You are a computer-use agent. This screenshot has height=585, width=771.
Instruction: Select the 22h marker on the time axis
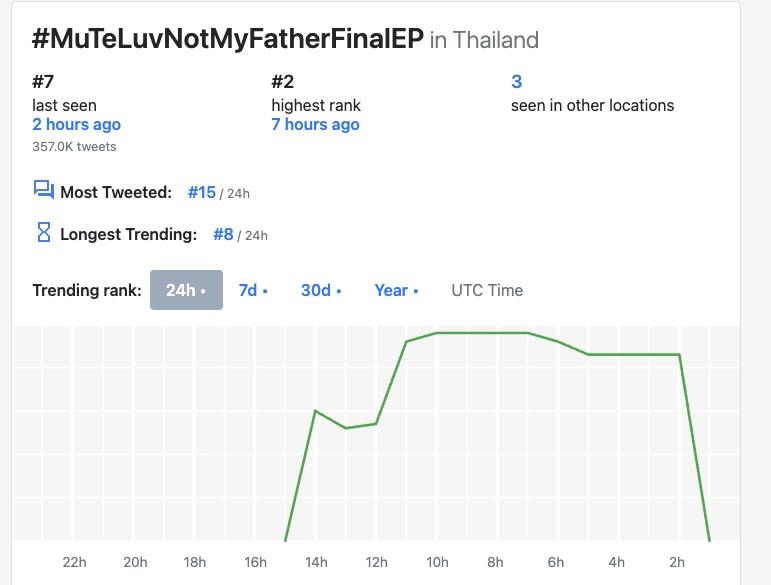click(74, 562)
